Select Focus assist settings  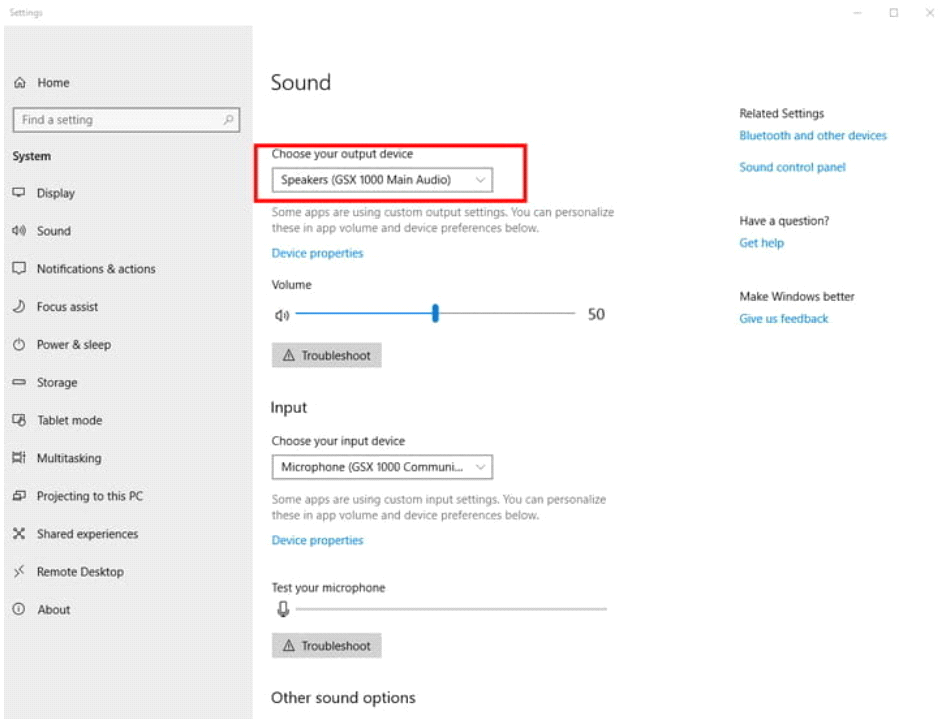[66, 306]
